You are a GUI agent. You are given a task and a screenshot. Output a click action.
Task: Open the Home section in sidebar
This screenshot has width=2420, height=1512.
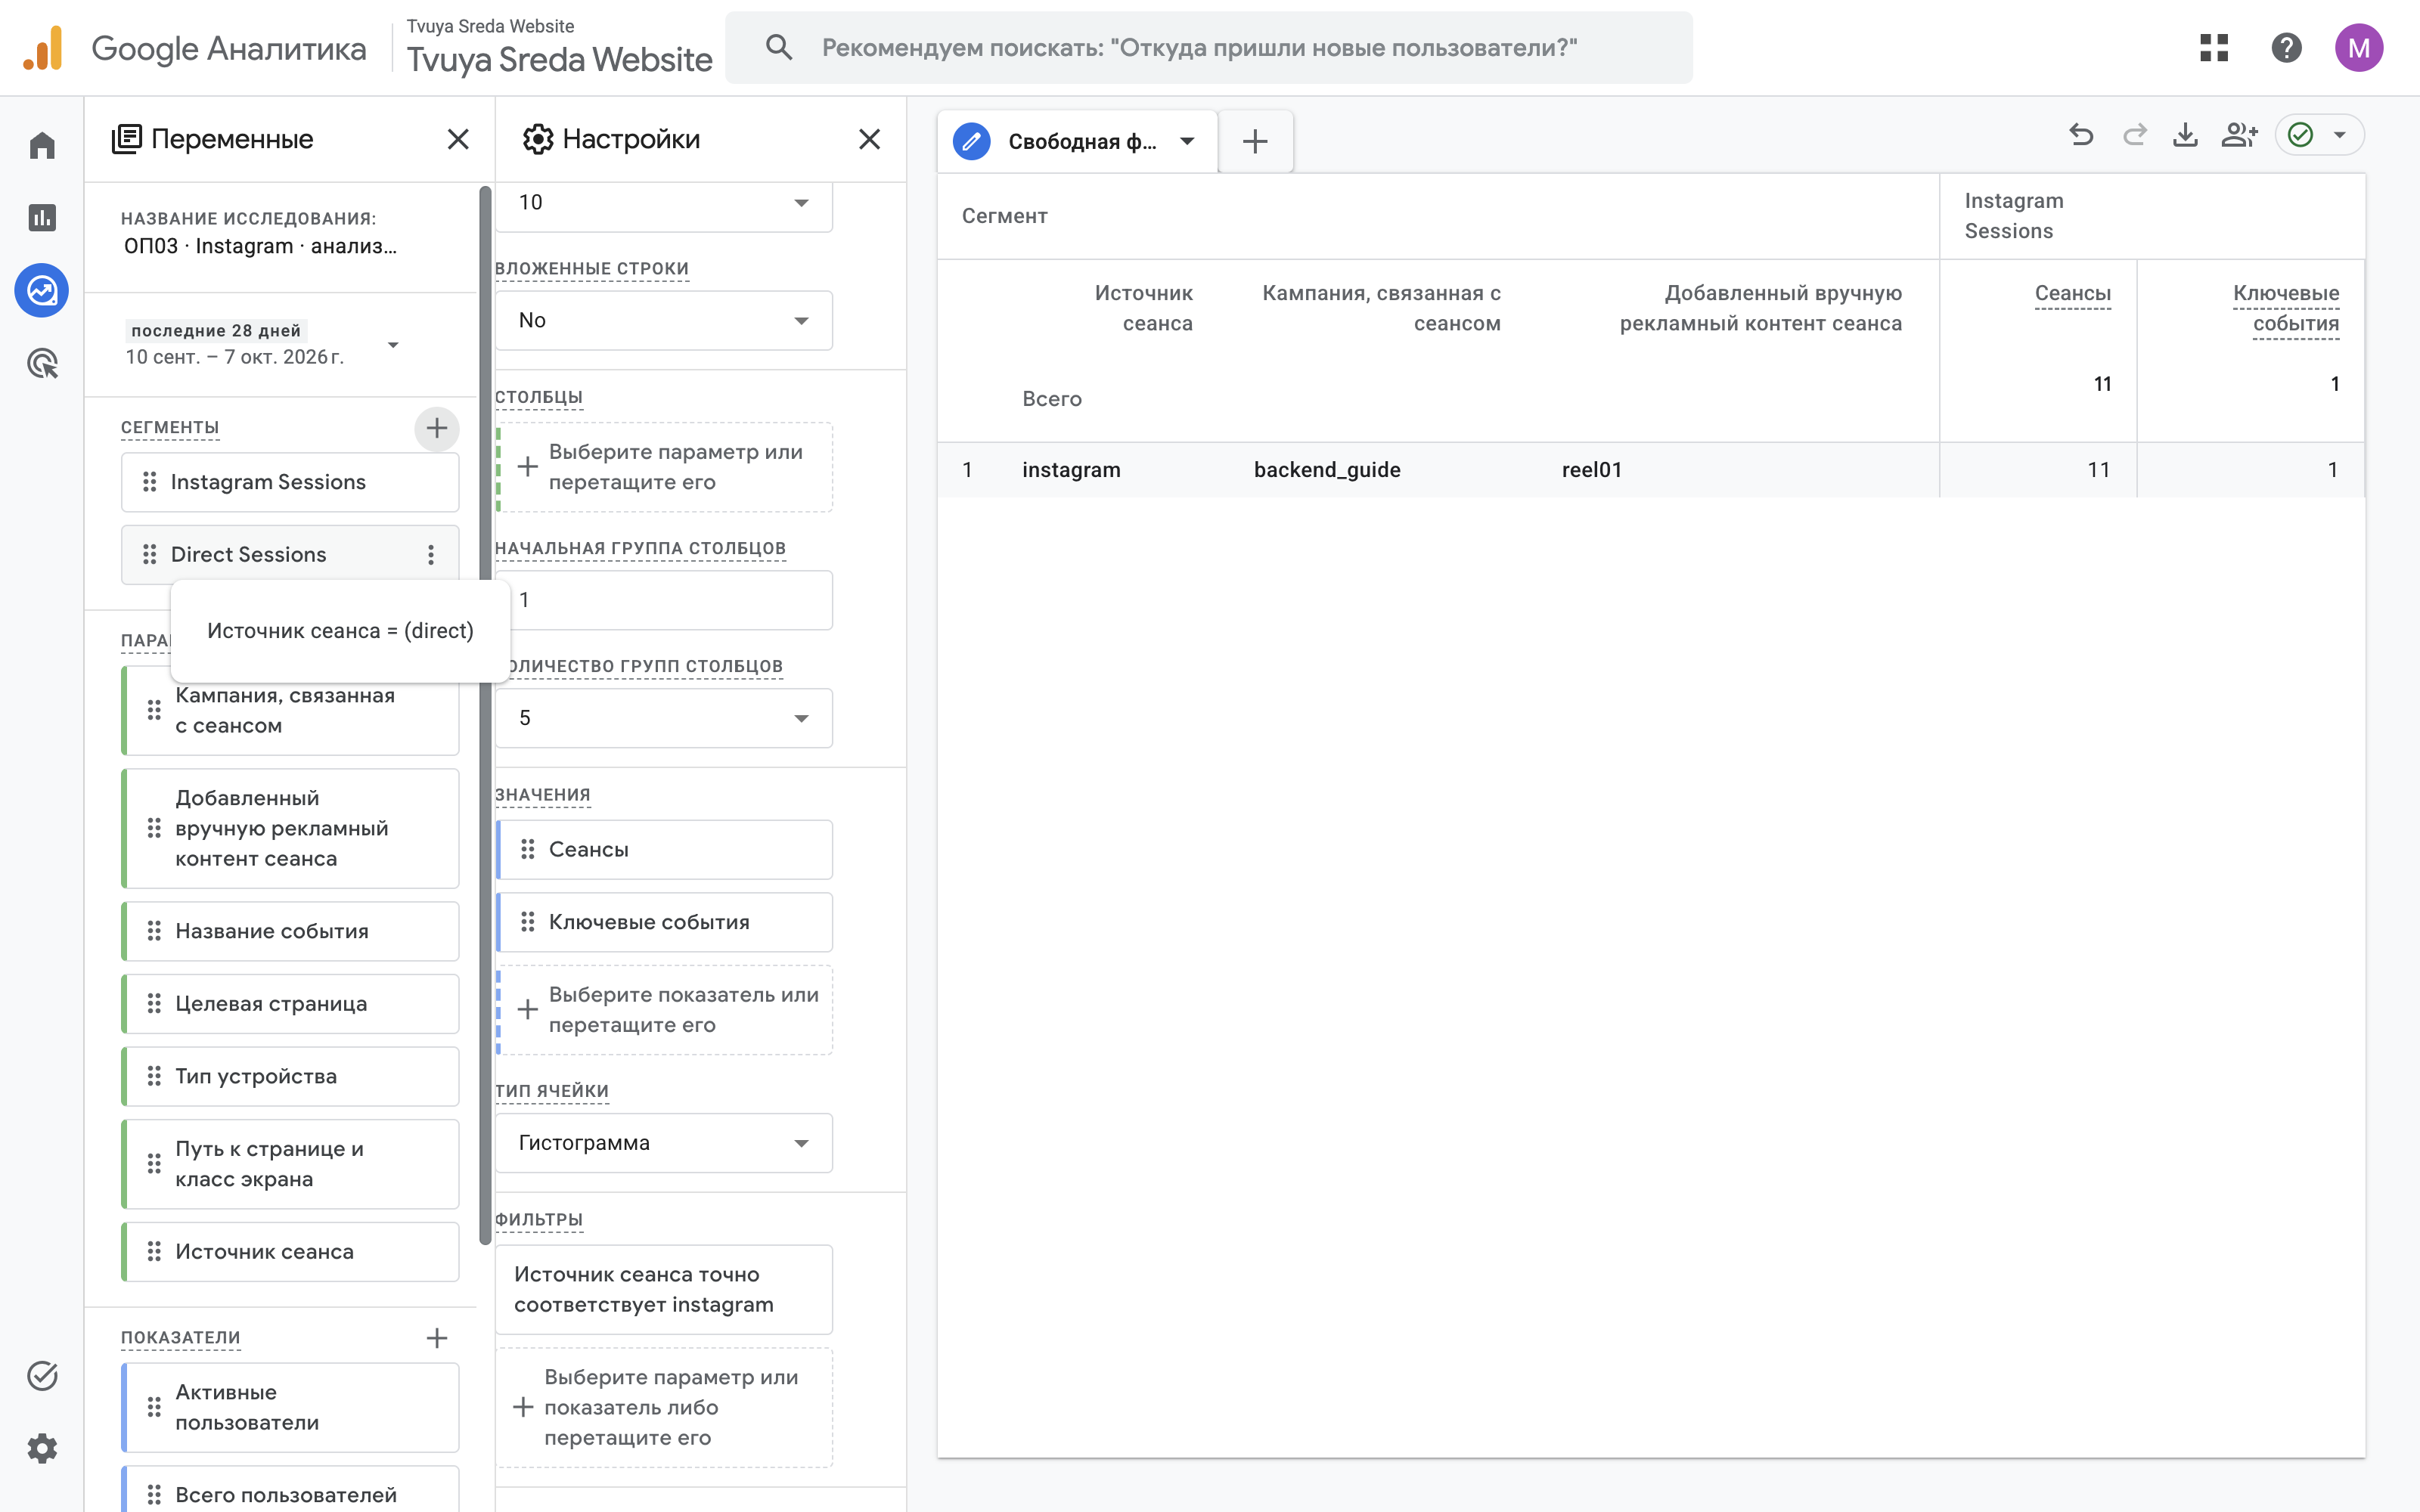42,146
